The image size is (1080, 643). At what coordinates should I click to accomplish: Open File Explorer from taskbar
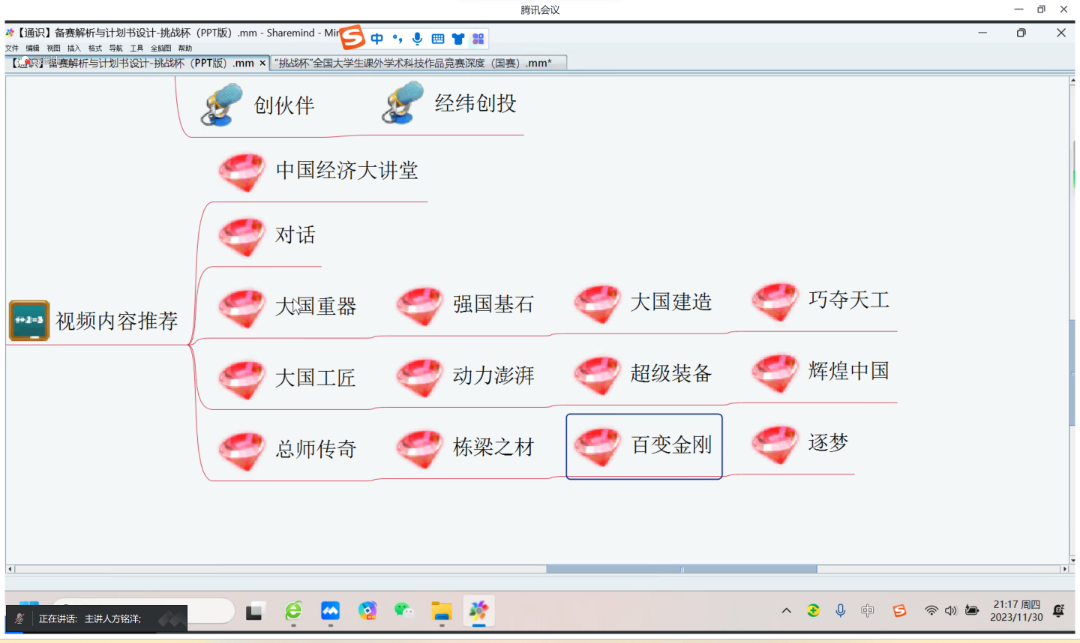click(x=441, y=610)
